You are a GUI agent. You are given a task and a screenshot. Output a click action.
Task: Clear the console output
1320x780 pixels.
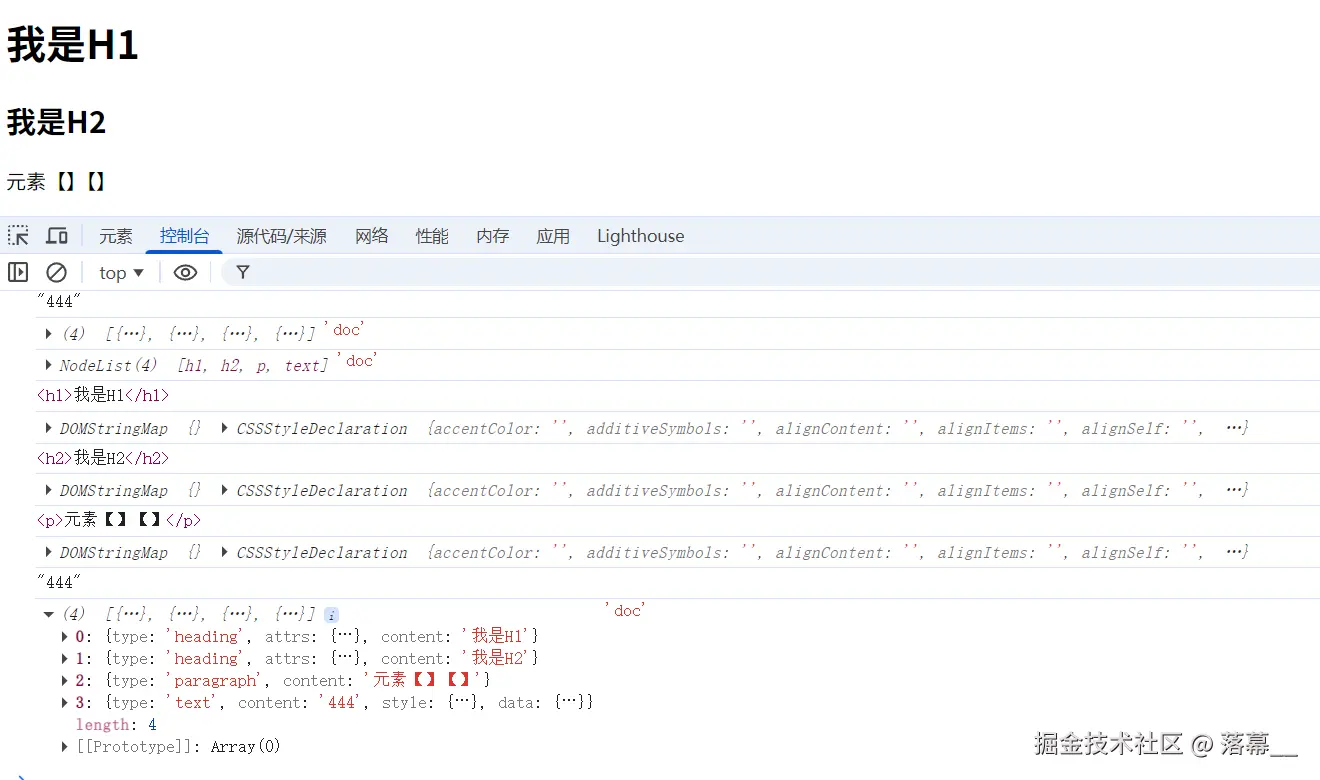point(56,271)
